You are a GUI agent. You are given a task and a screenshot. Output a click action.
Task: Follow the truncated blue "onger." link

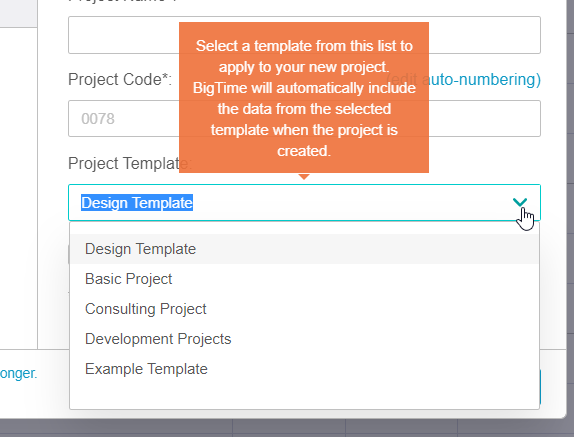pos(19,373)
